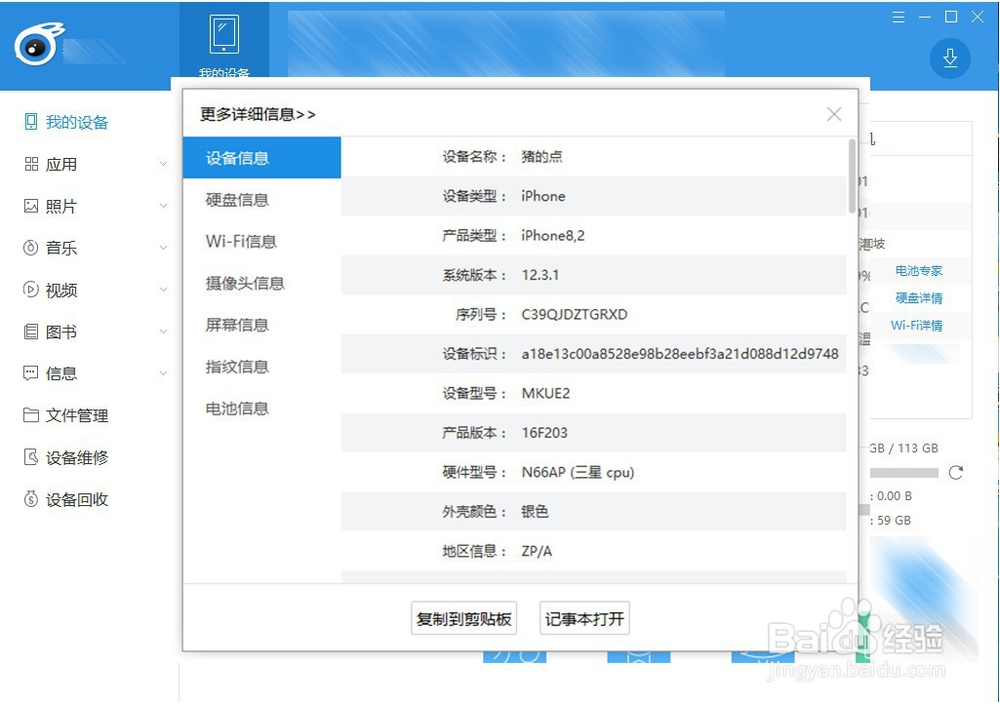Screen dimensions: 1000x704
Task: Open the 电池专家 link
Action: point(919,270)
